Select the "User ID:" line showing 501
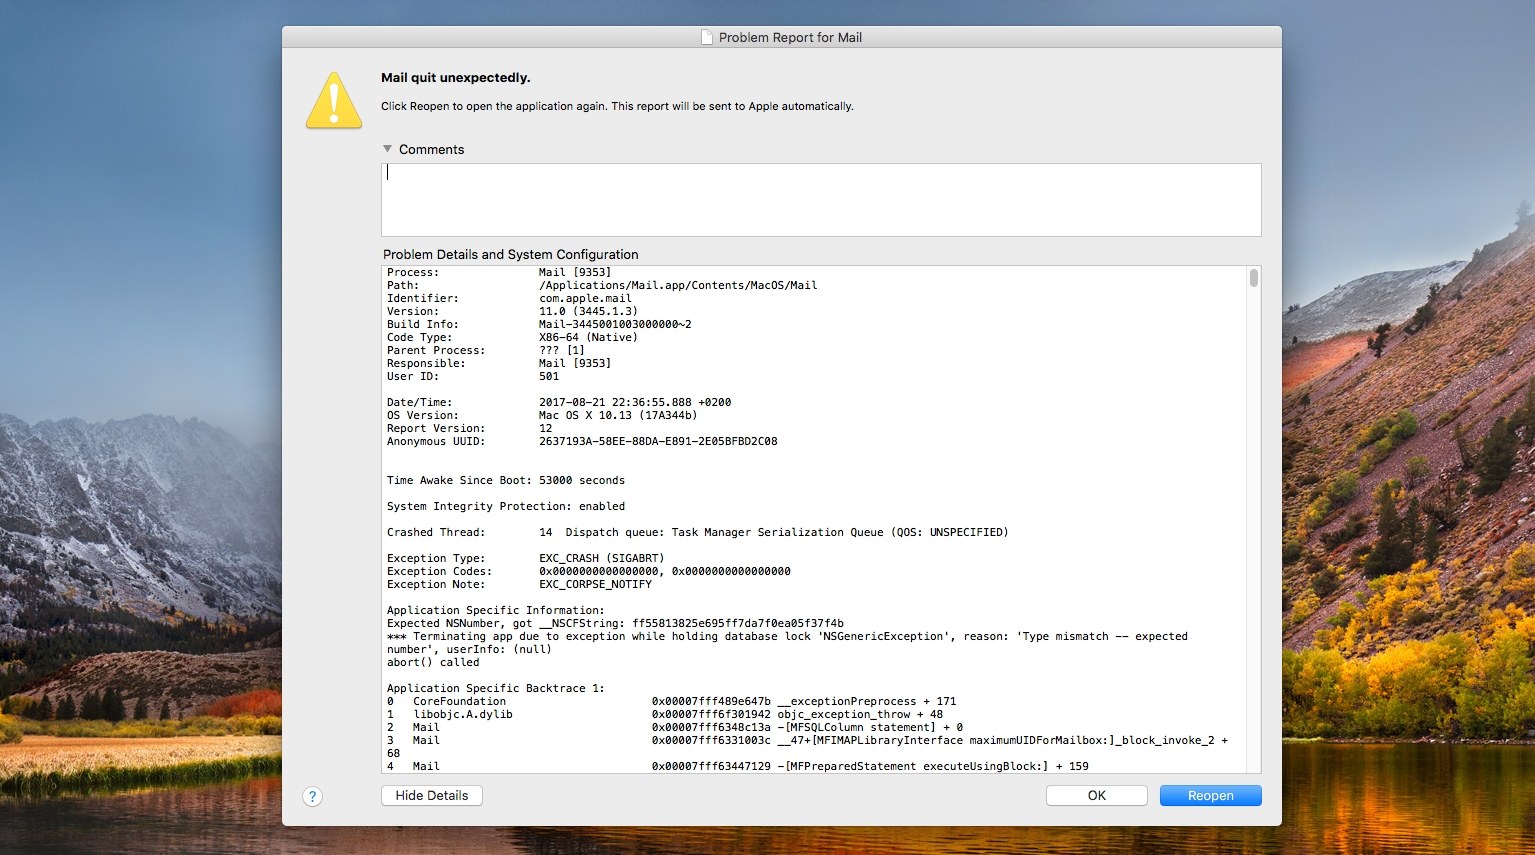The image size is (1535, 855). [473, 376]
